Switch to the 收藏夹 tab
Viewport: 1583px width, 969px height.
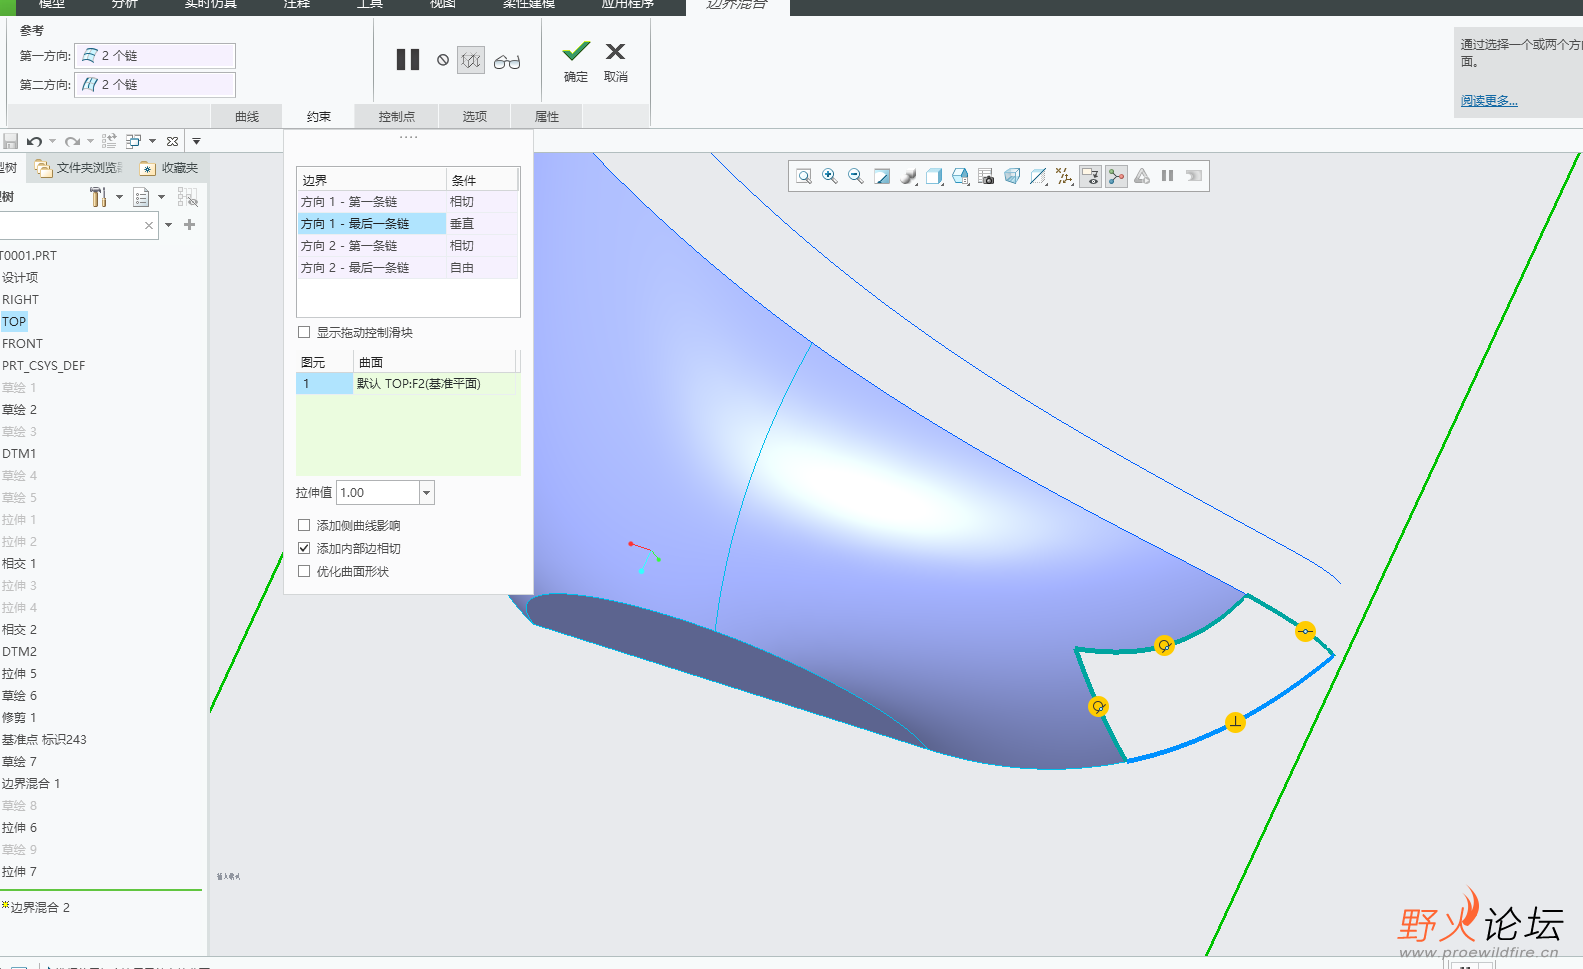pos(169,168)
